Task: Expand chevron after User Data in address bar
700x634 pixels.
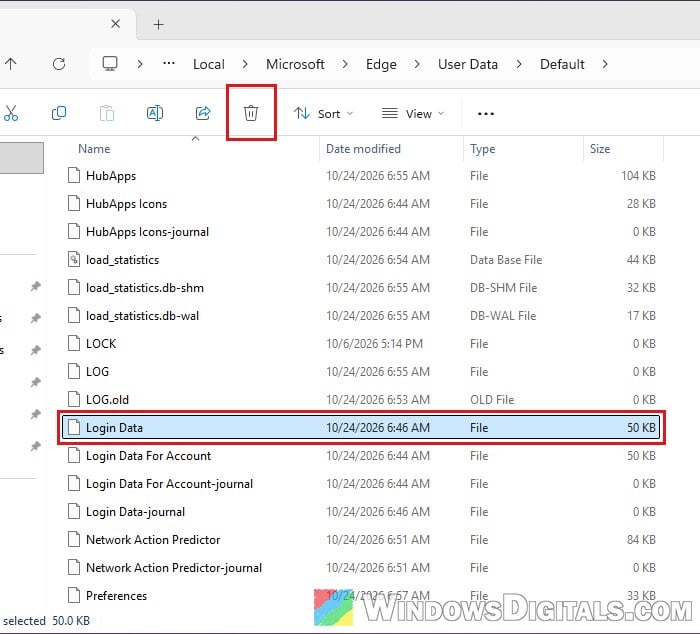Action: (x=519, y=64)
